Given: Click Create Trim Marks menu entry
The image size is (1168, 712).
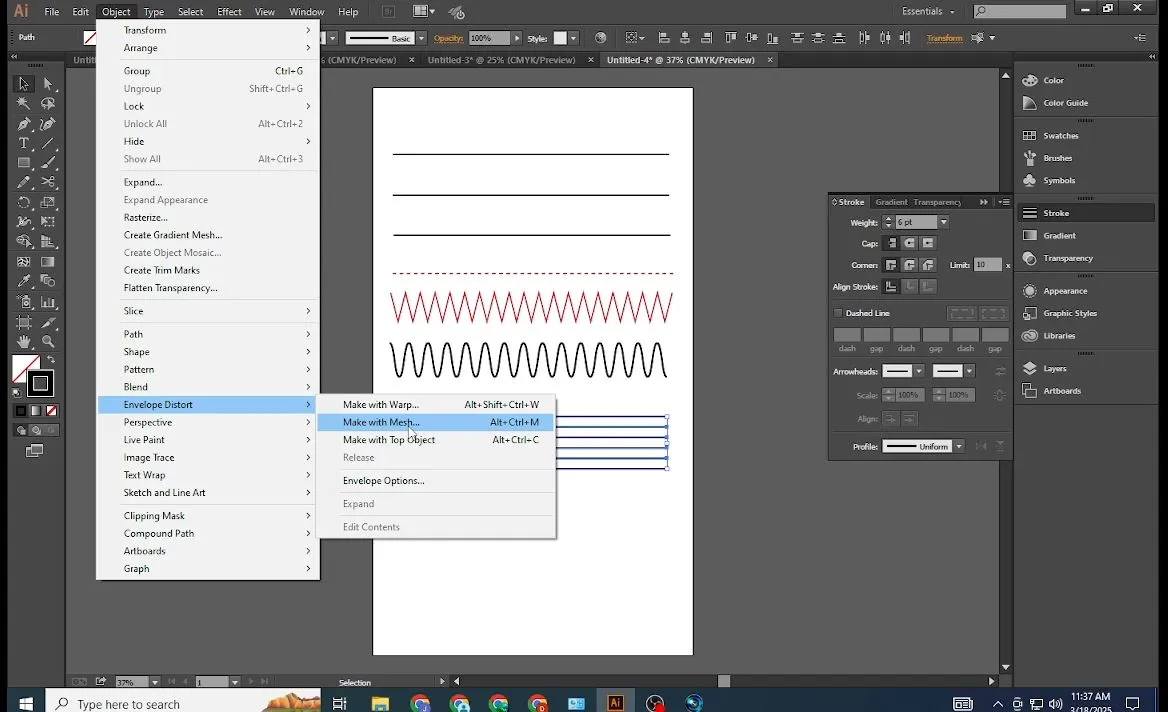Looking at the screenshot, I should 209,270.
